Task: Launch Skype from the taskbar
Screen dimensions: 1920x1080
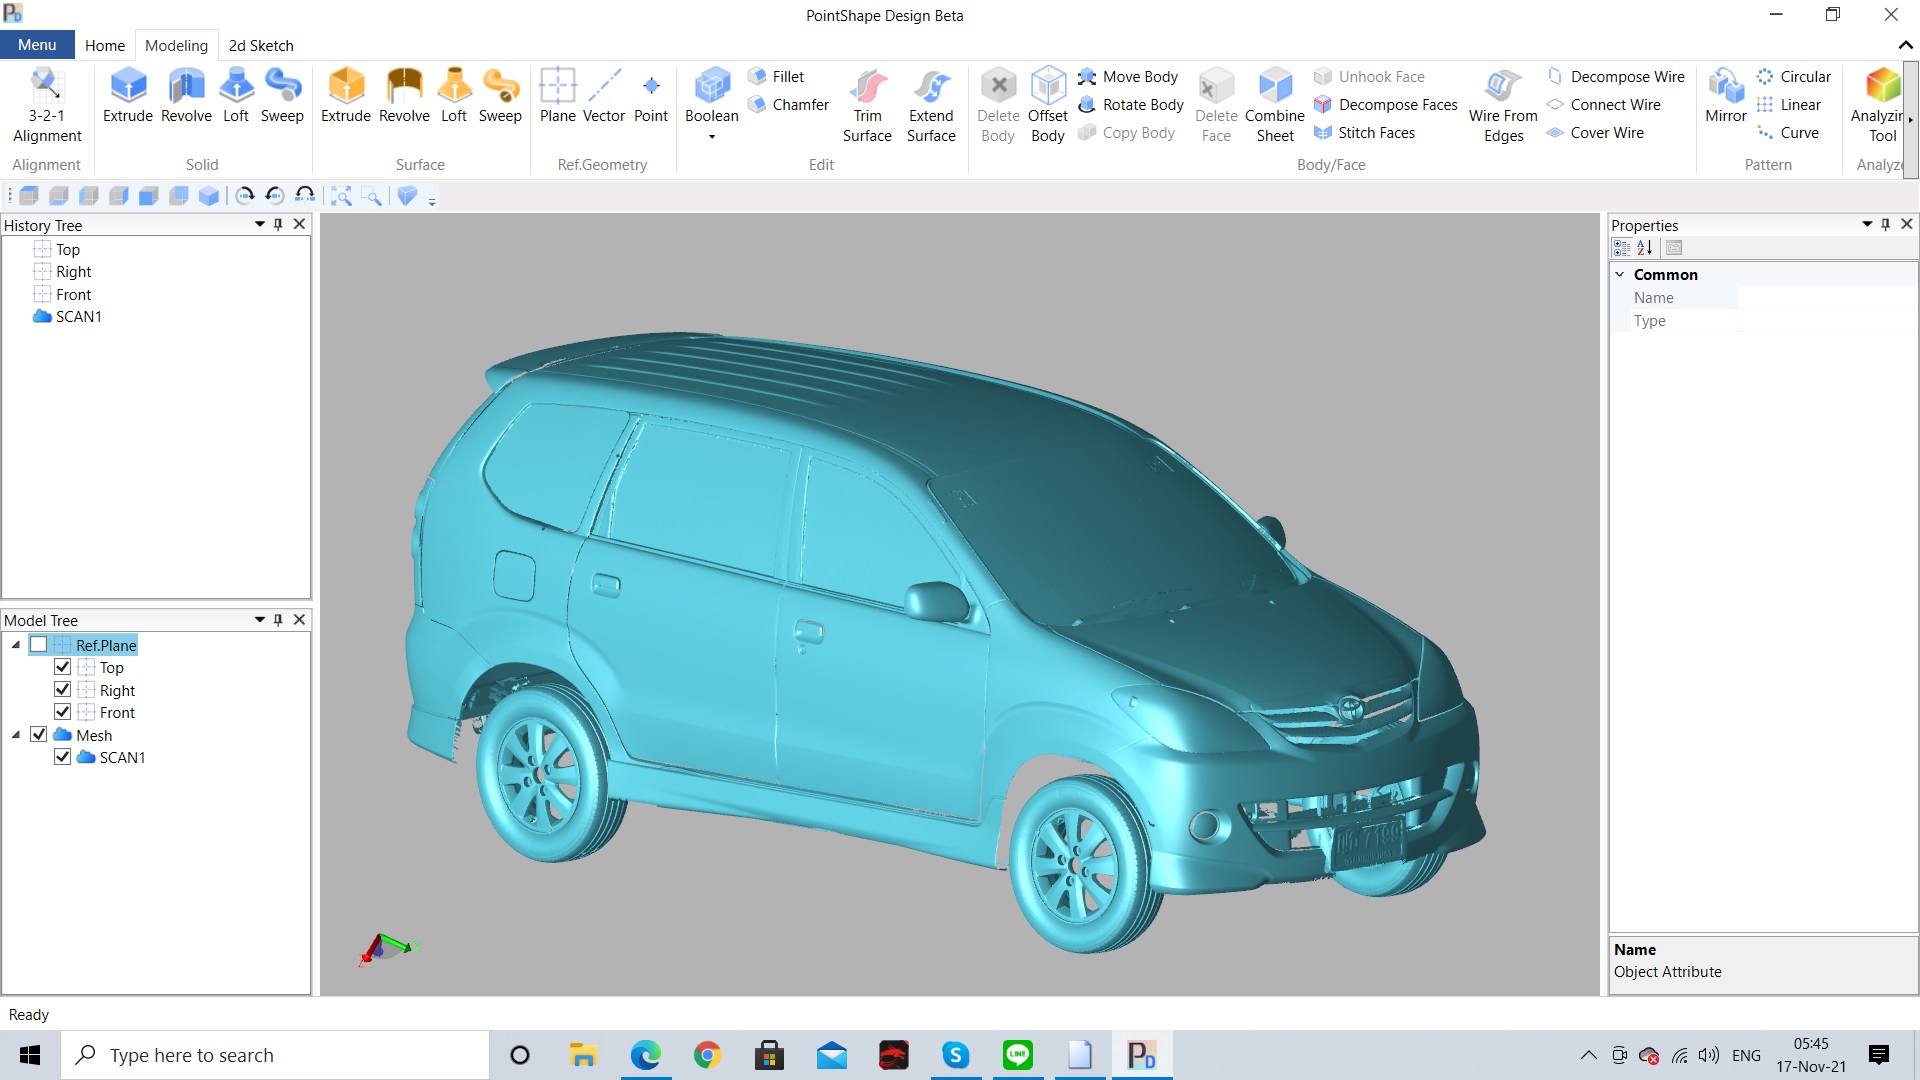Action: (x=956, y=1054)
